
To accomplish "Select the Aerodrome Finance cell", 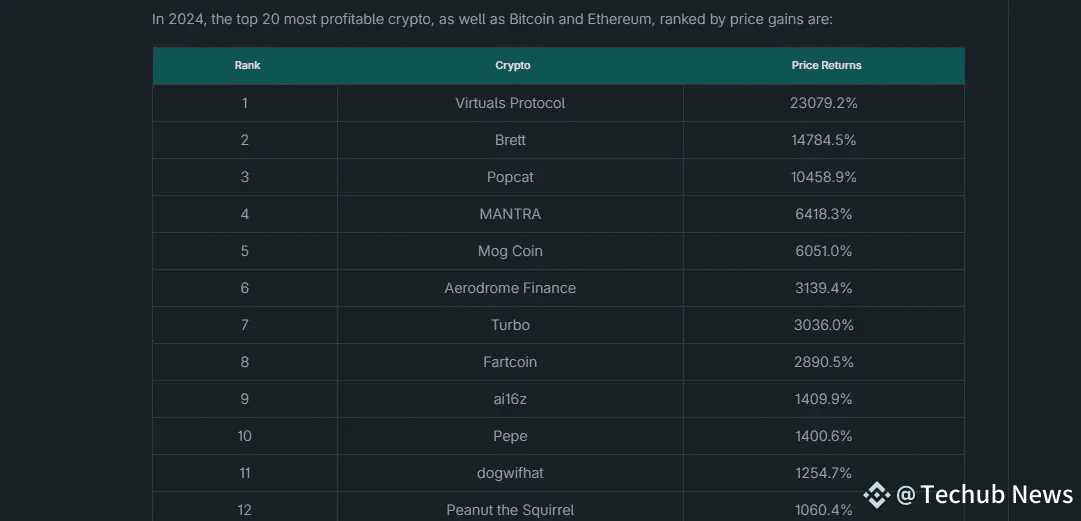I will click(x=510, y=288).
